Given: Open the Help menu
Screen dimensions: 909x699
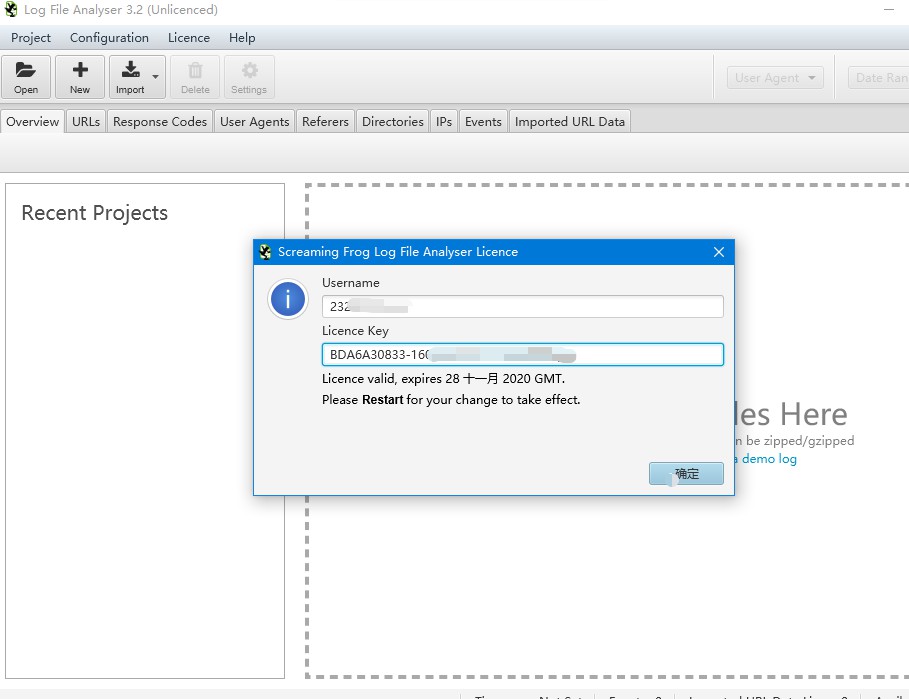Looking at the screenshot, I should coord(242,38).
